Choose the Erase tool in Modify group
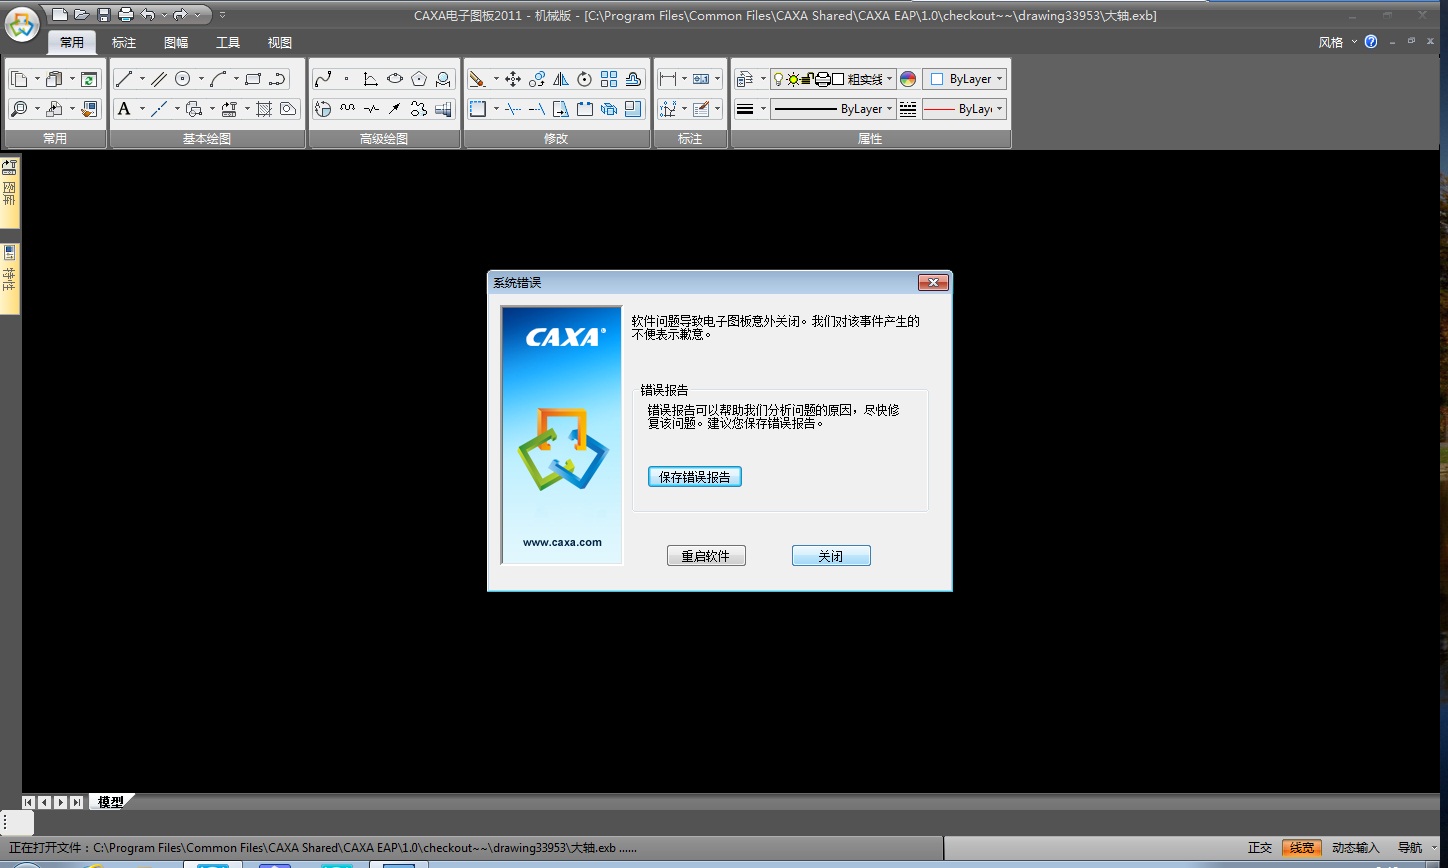 point(477,79)
